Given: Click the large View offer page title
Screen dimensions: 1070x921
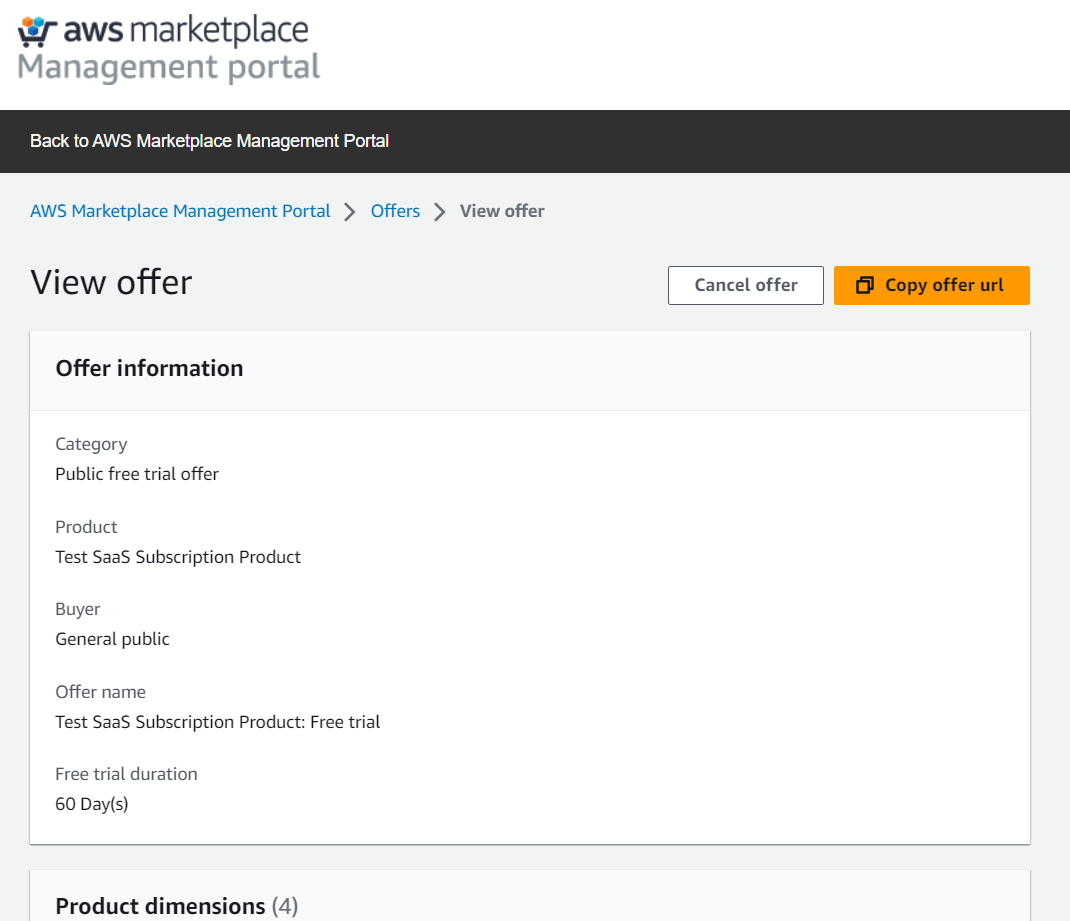Looking at the screenshot, I should pos(111,282).
